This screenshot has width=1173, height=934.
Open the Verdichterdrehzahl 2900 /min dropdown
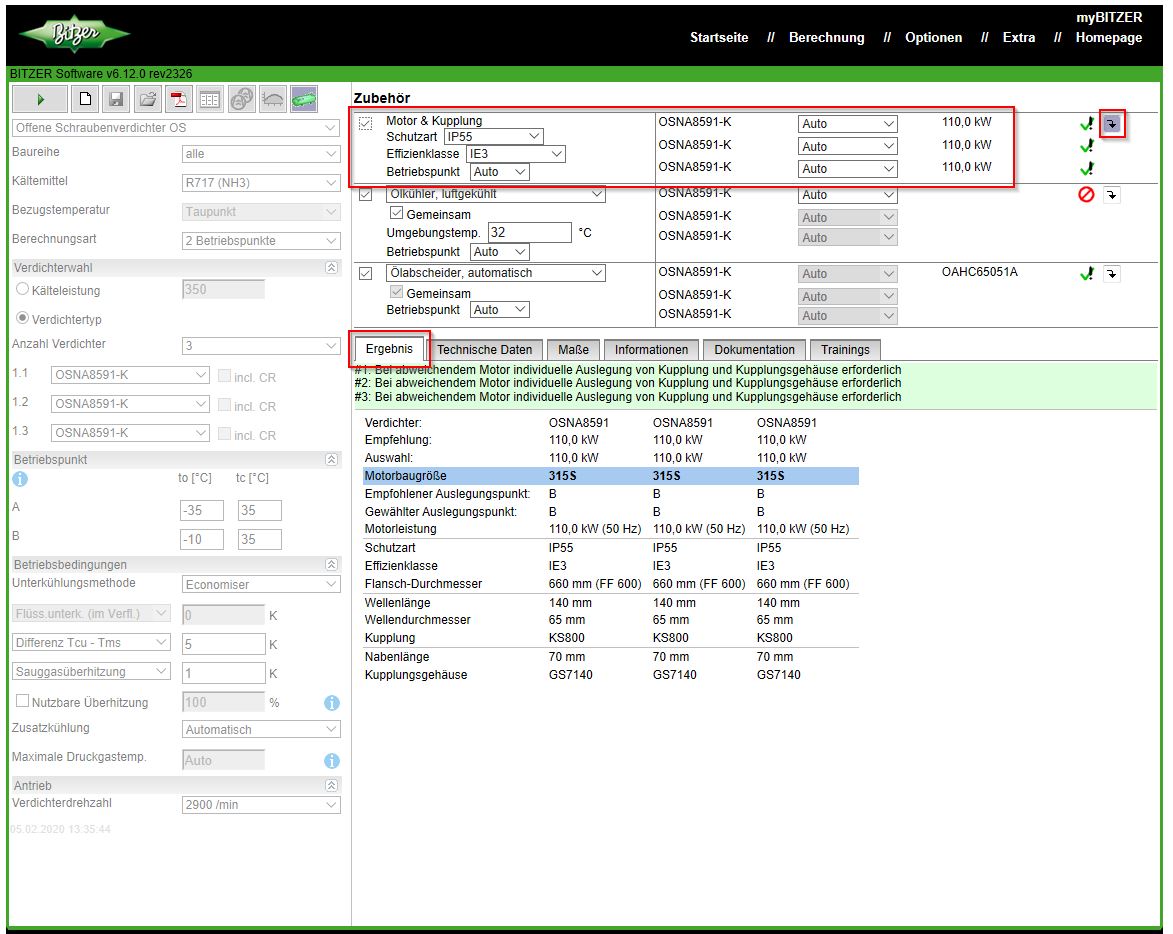[x=261, y=805]
